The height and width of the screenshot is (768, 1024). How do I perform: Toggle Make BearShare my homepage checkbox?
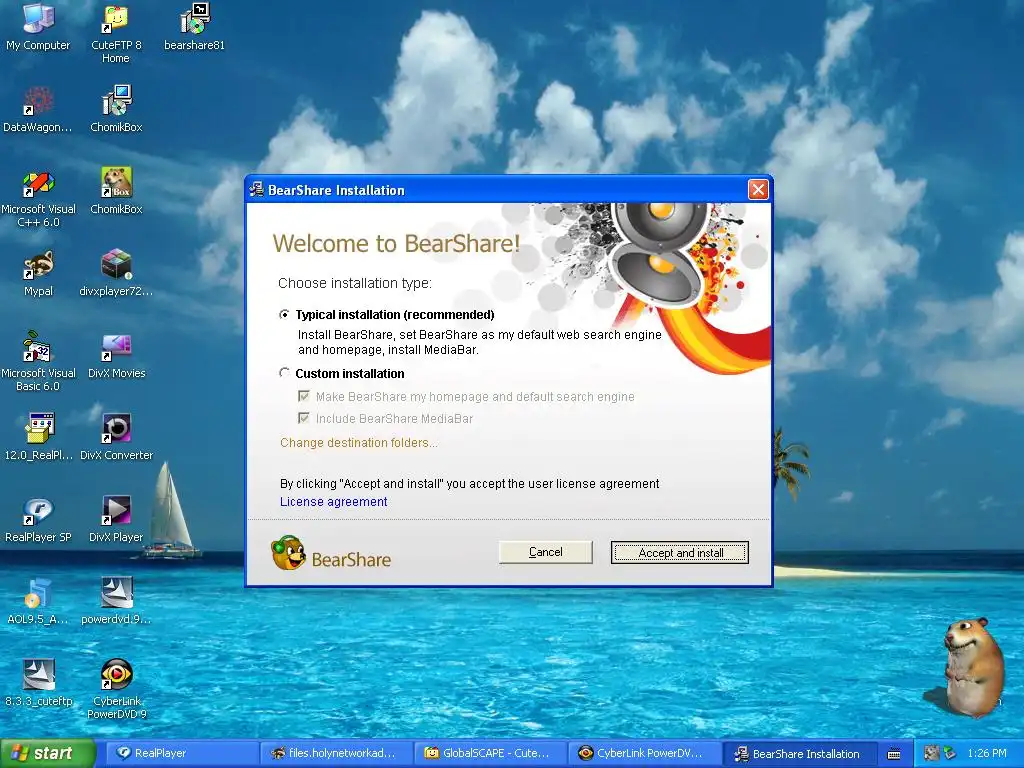coord(304,396)
